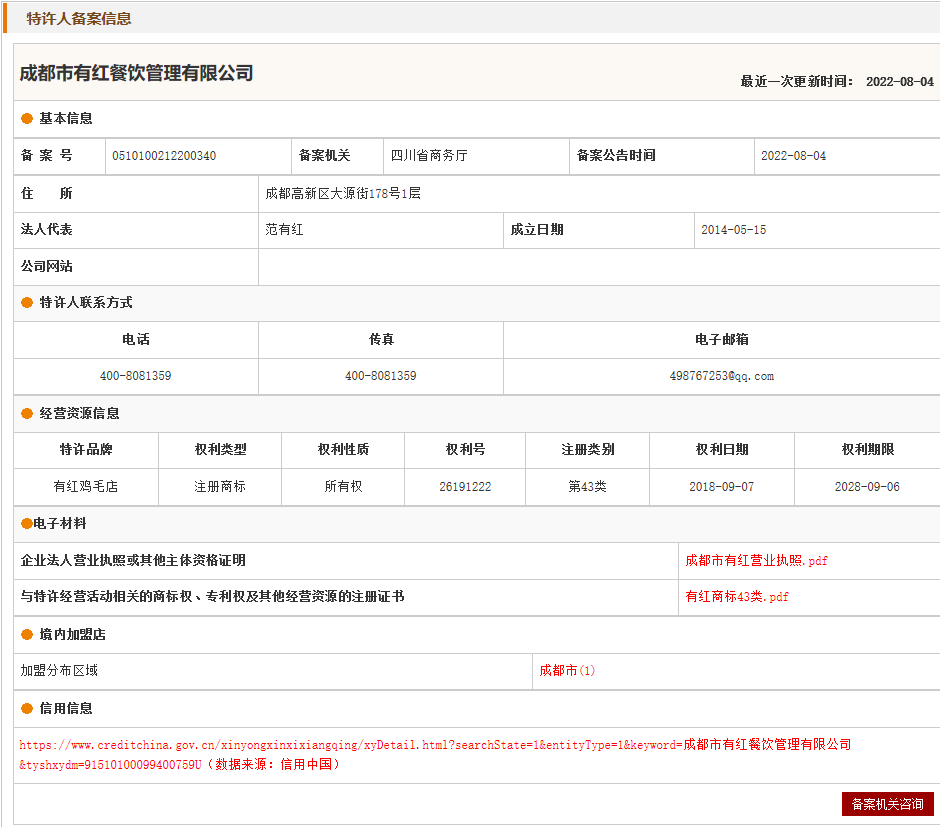The width and height of the screenshot is (940, 827).
Task: Select the filing number 0510100212200340
Action: (164, 156)
